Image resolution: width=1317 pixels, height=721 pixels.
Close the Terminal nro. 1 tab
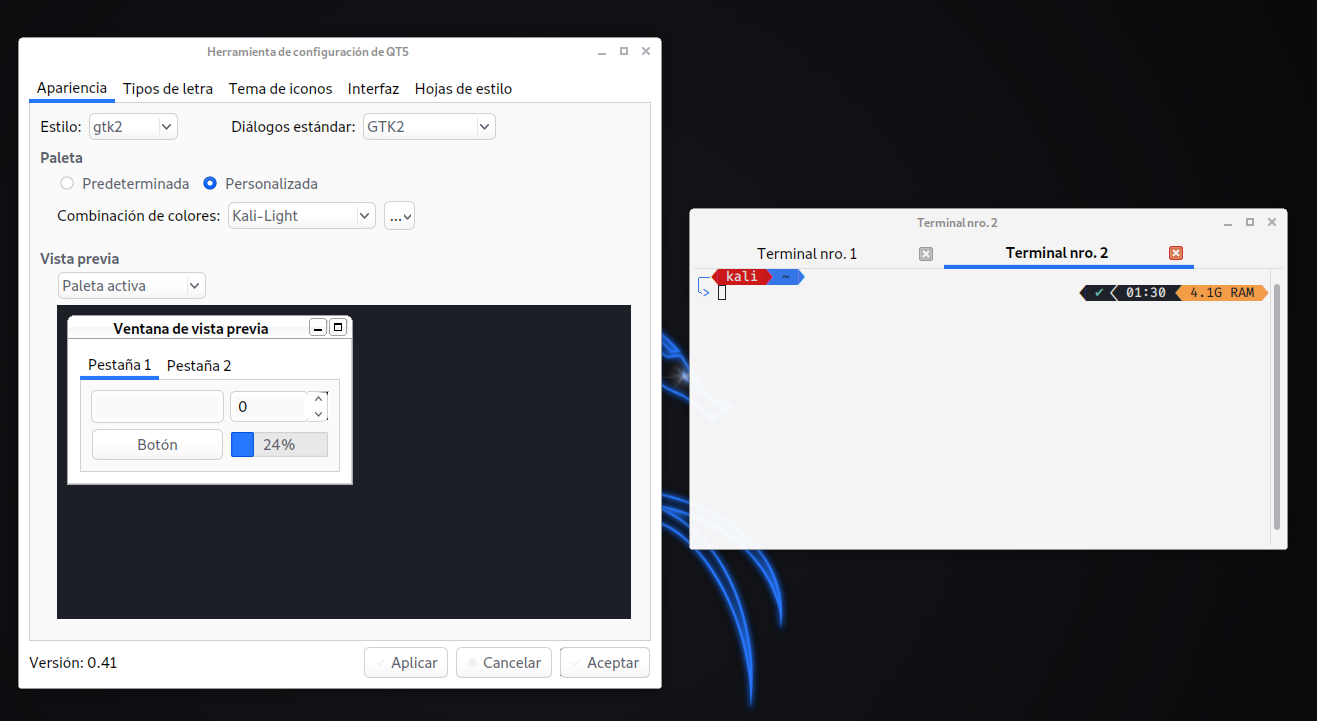click(x=926, y=254)
